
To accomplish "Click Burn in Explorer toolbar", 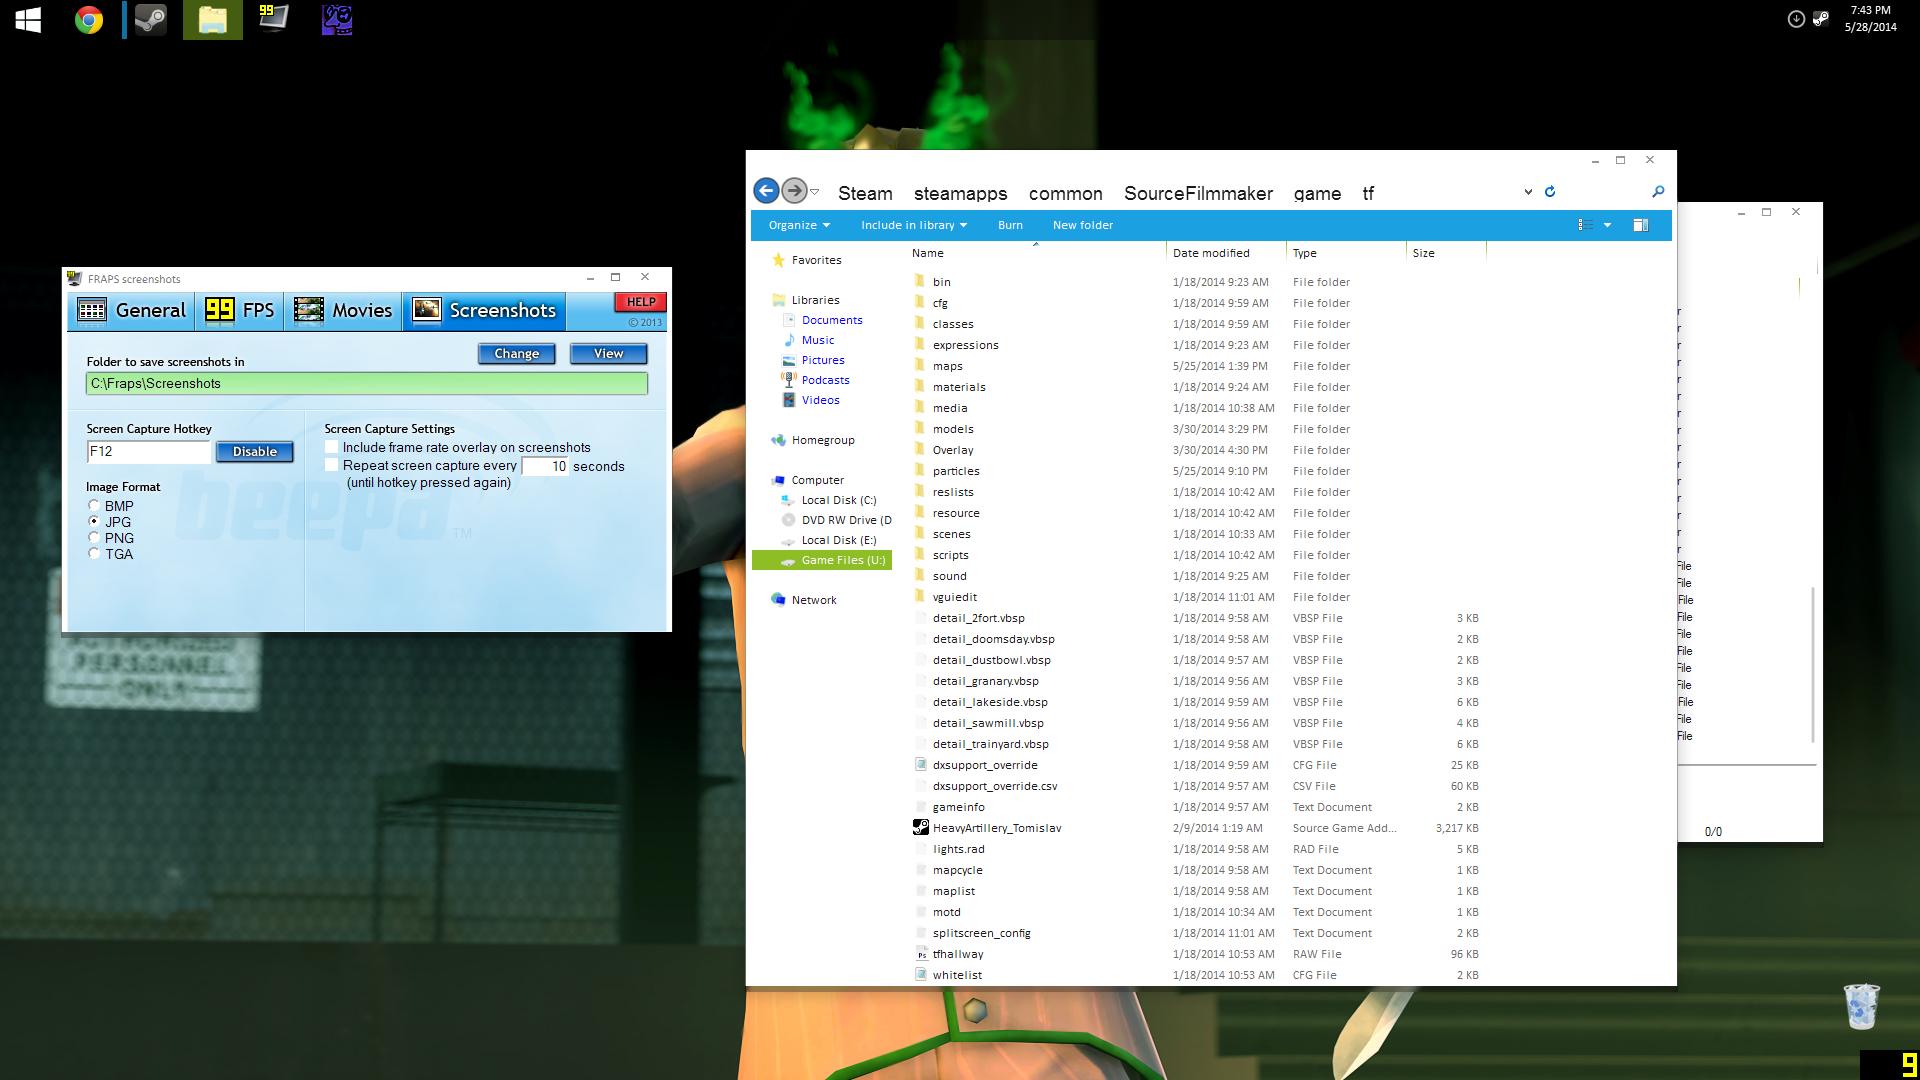I will pyautogui.click(x=1010, y=225).
